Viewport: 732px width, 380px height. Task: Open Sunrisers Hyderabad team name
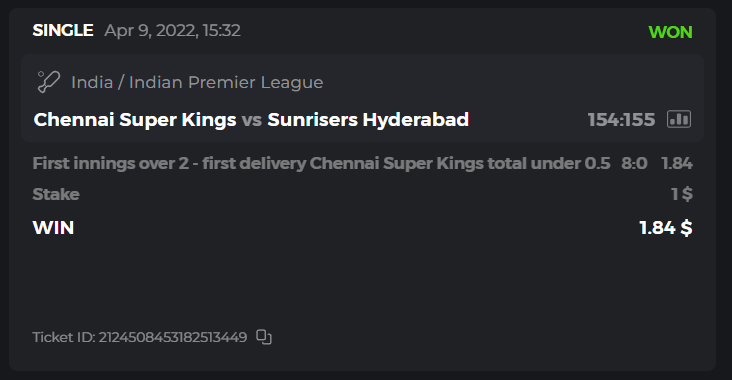tap(368, 120)
